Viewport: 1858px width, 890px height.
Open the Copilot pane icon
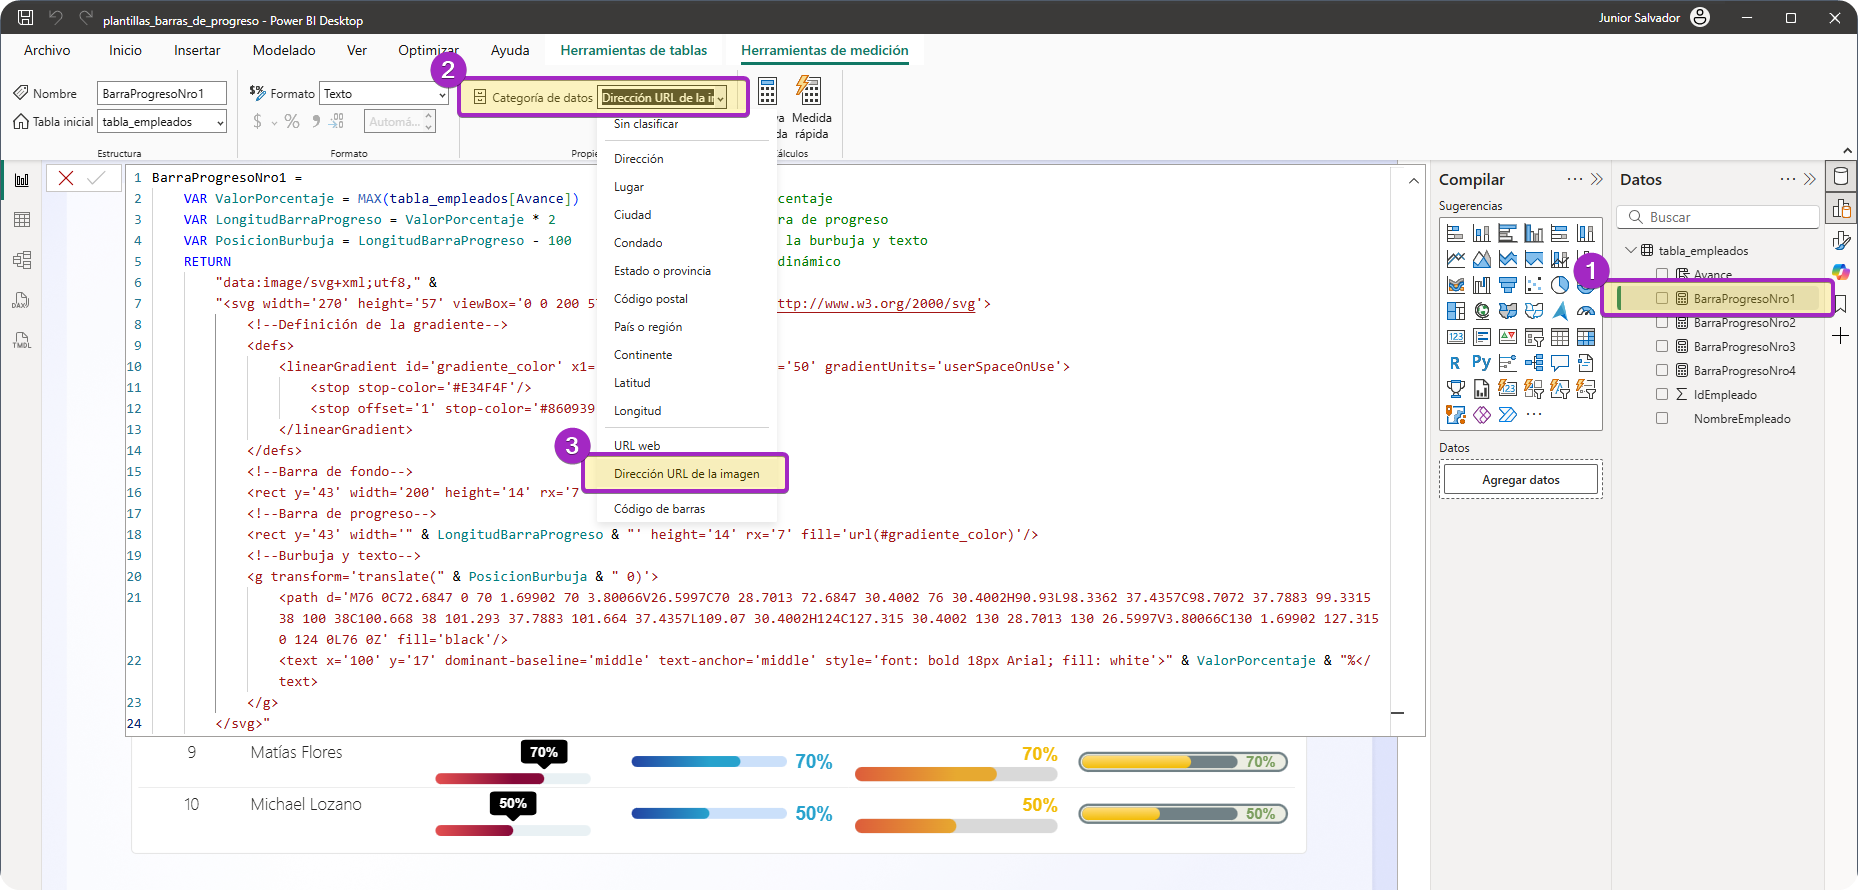(x=1840, y=272)
